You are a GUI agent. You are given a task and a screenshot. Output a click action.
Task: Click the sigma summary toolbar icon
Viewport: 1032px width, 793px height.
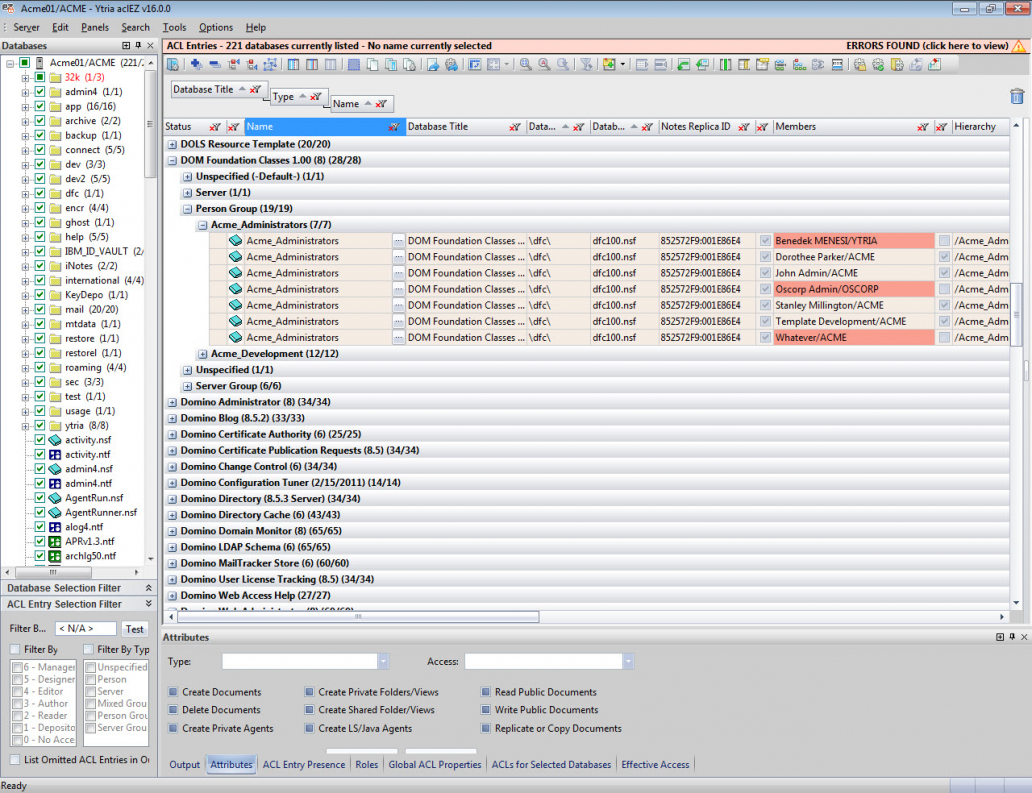click(x=818, y=64)
